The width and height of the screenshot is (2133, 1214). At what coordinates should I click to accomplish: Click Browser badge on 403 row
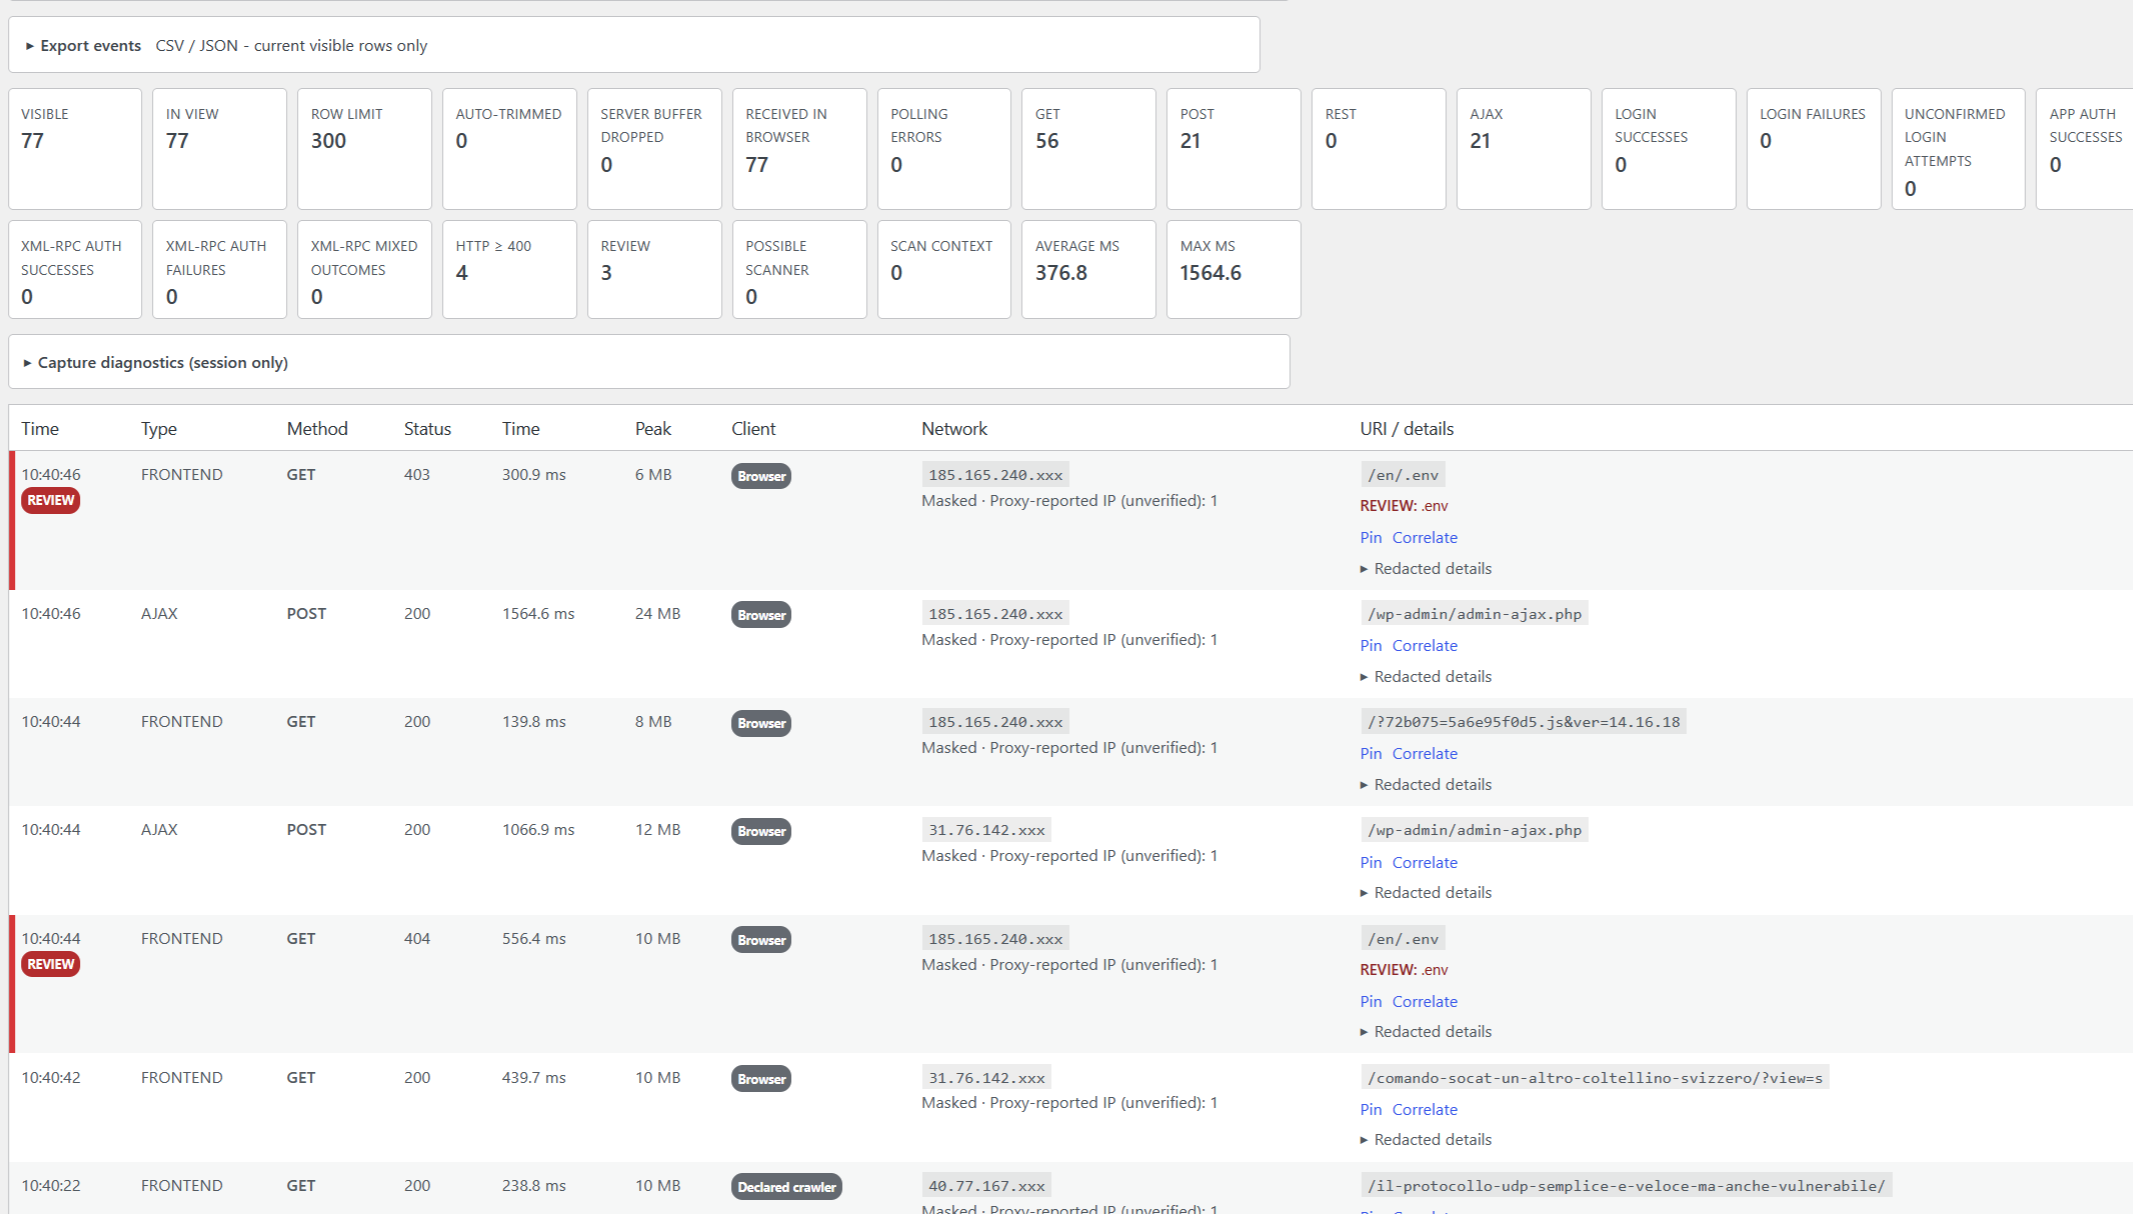pyautogui.click(x=761, y=476)
